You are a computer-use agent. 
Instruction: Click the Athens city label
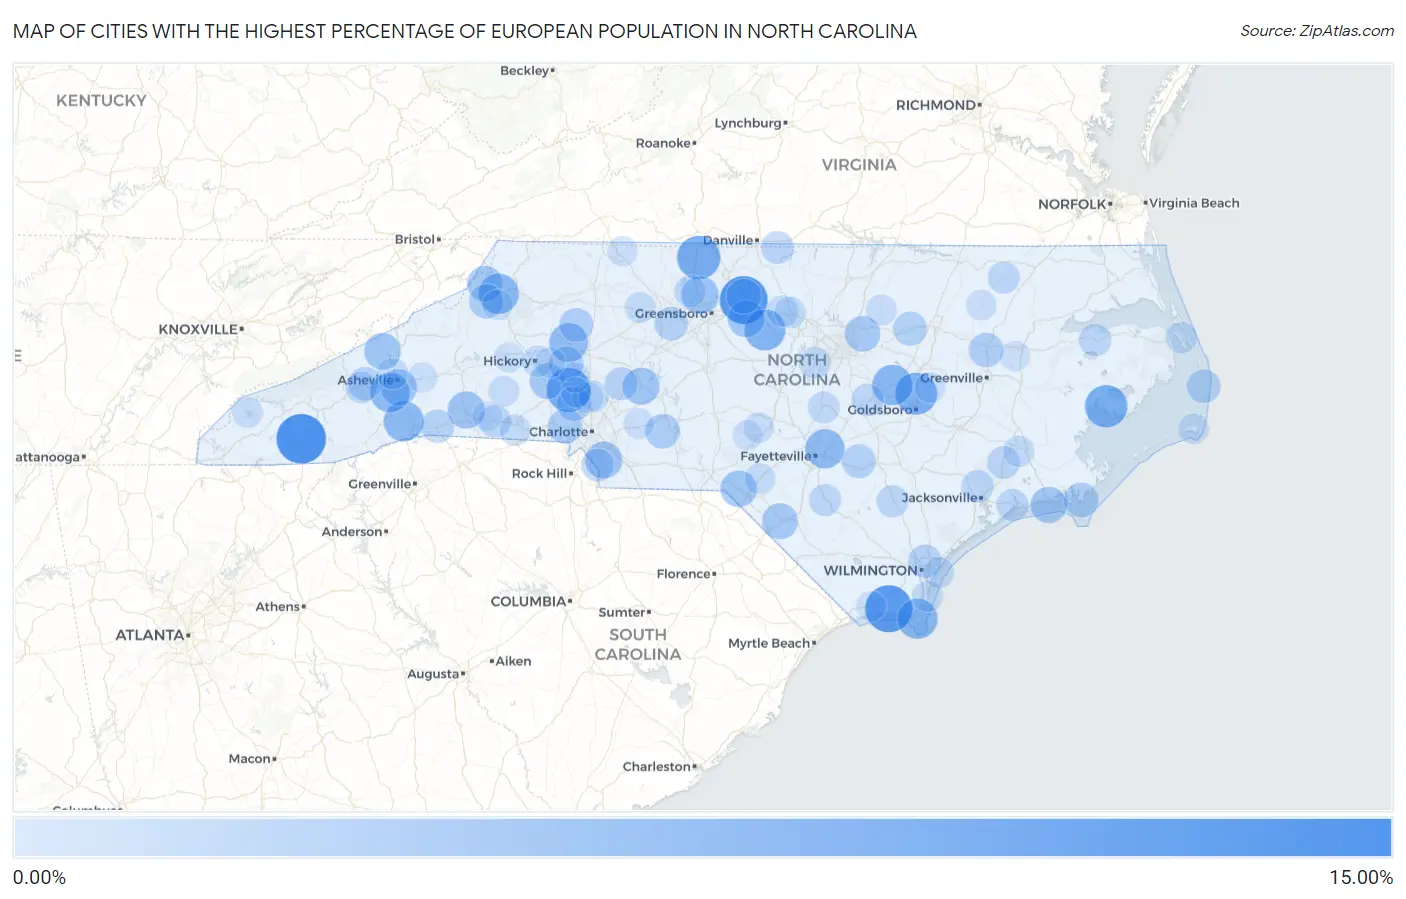[279, 606]
